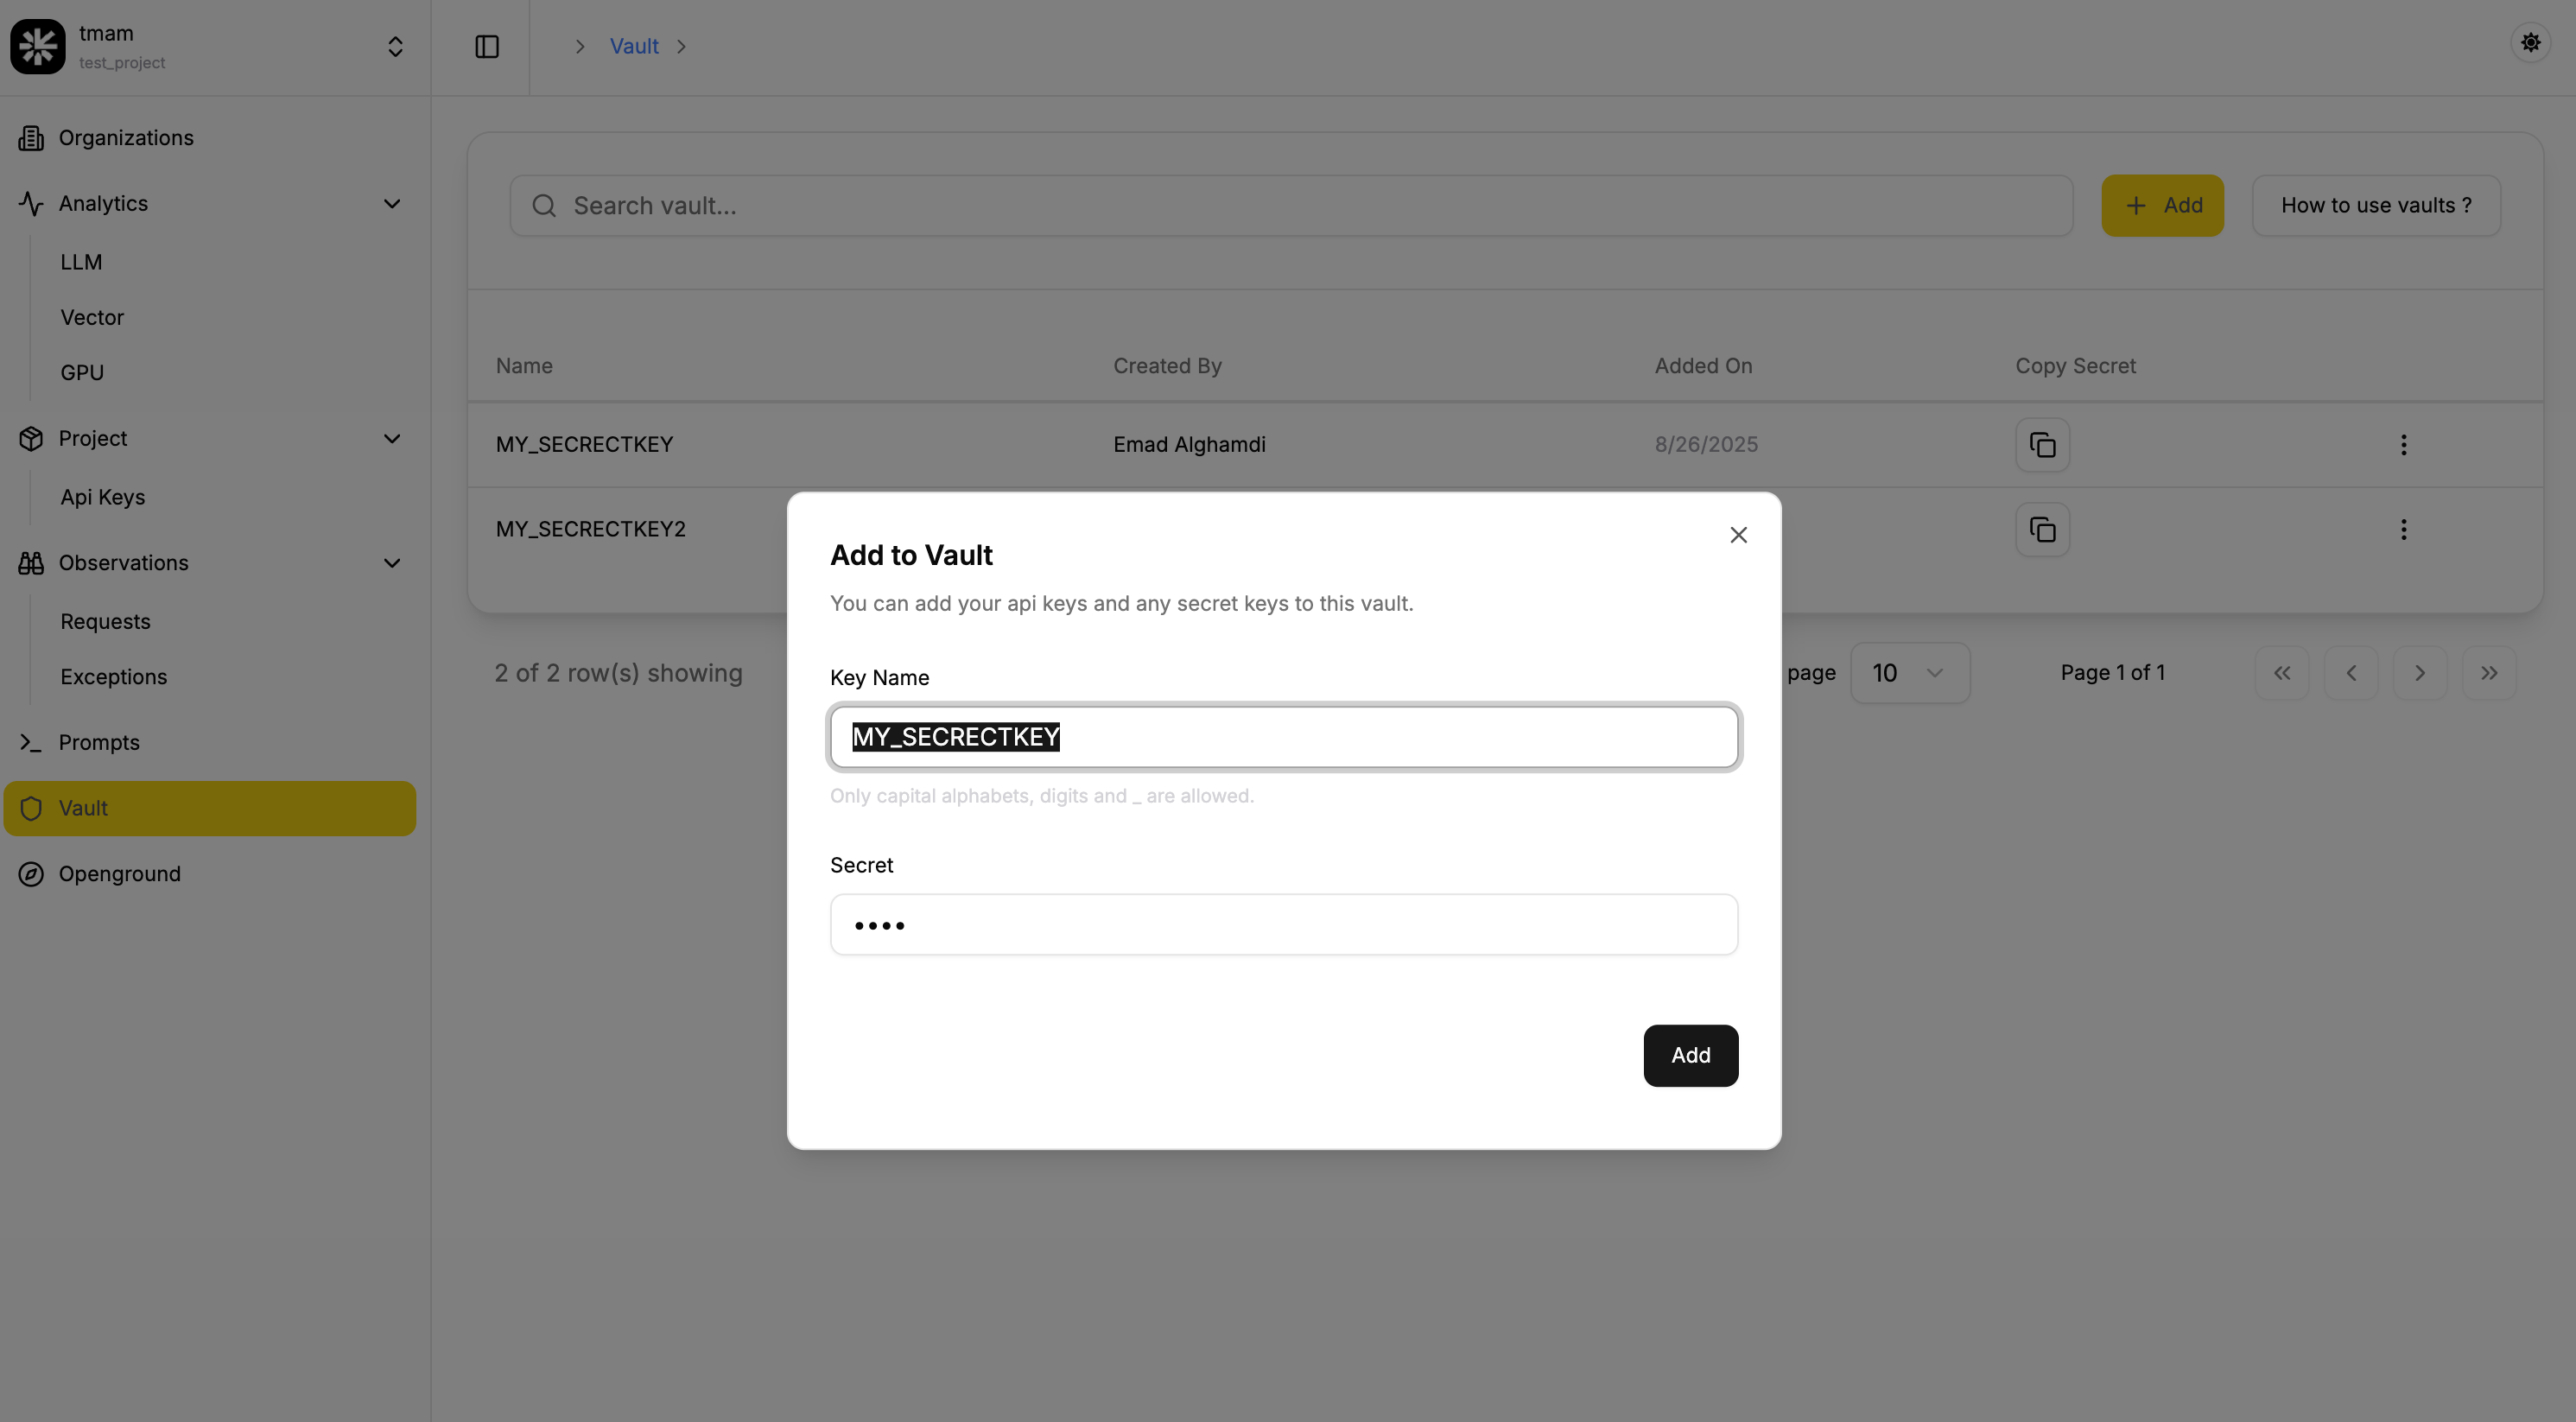Open Prompts in the sidebar
Image resolution: width=2576 pixels, height=1422 pixels.
210,742
